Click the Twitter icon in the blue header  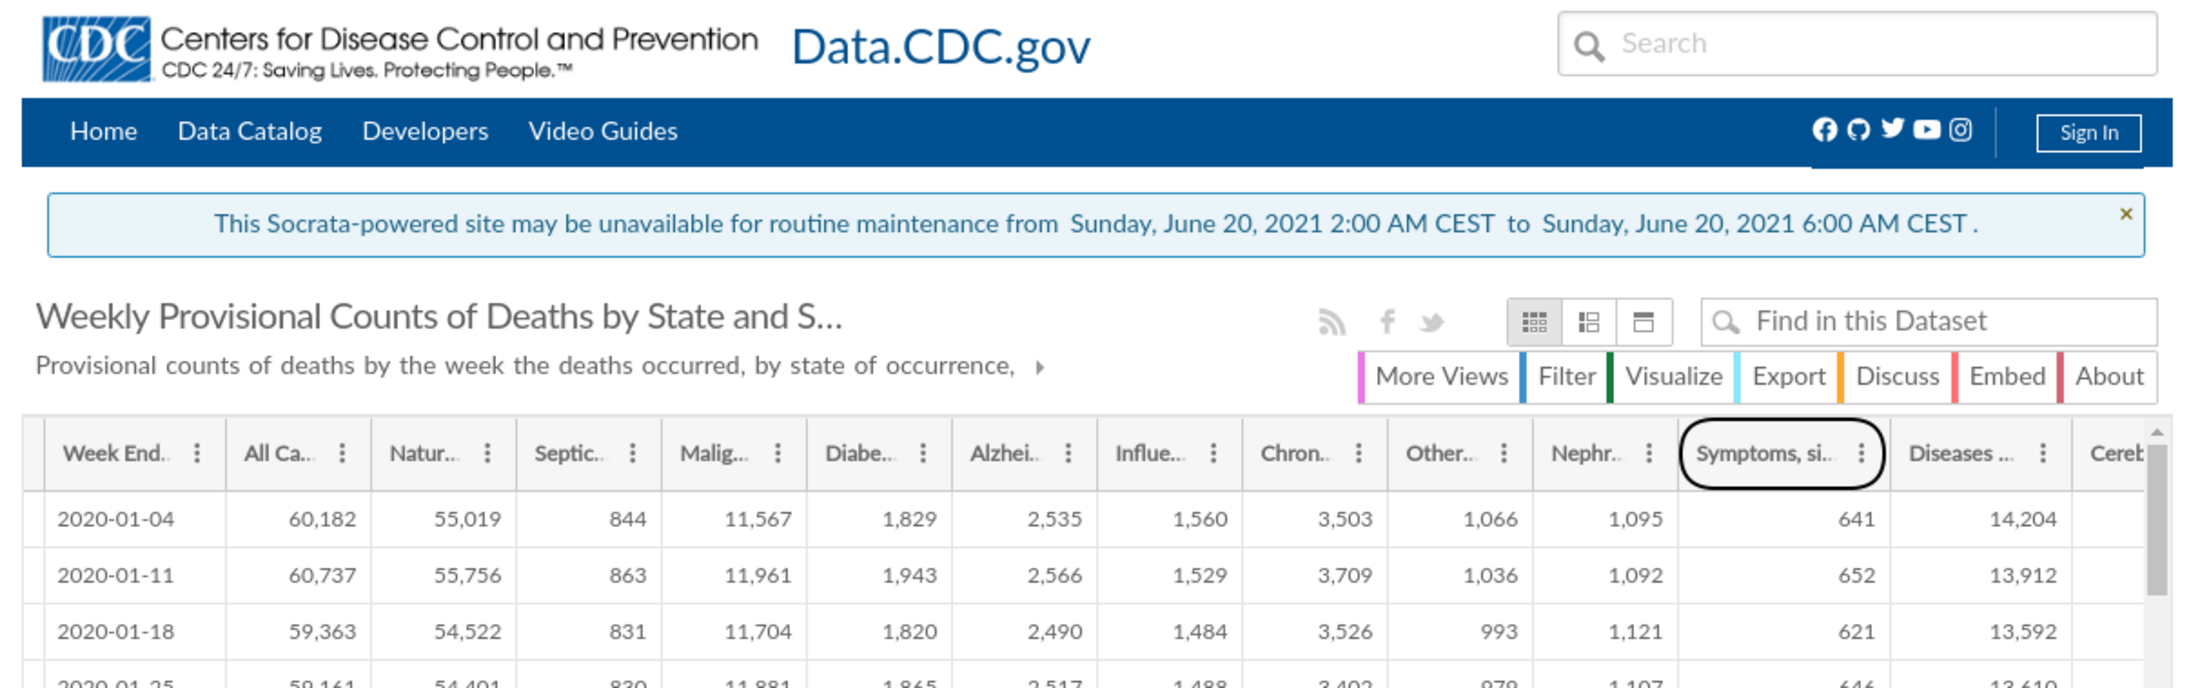click(x=1892, y=129)
